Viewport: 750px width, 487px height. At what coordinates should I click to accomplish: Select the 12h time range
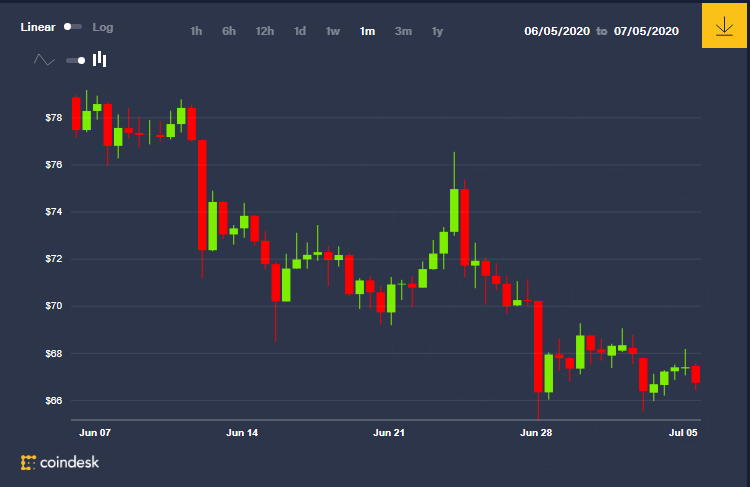(265, 31)
